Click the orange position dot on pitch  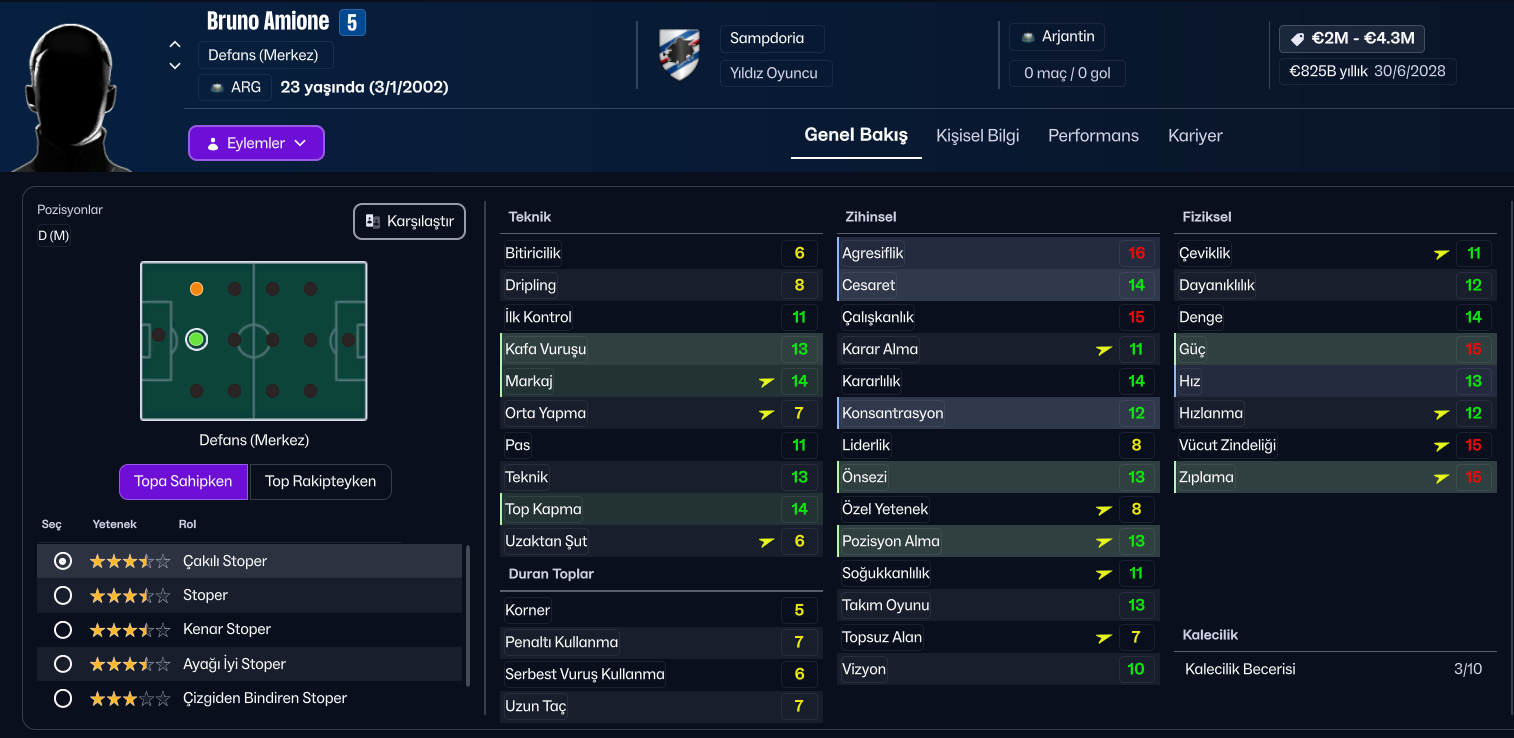(197, 289)
